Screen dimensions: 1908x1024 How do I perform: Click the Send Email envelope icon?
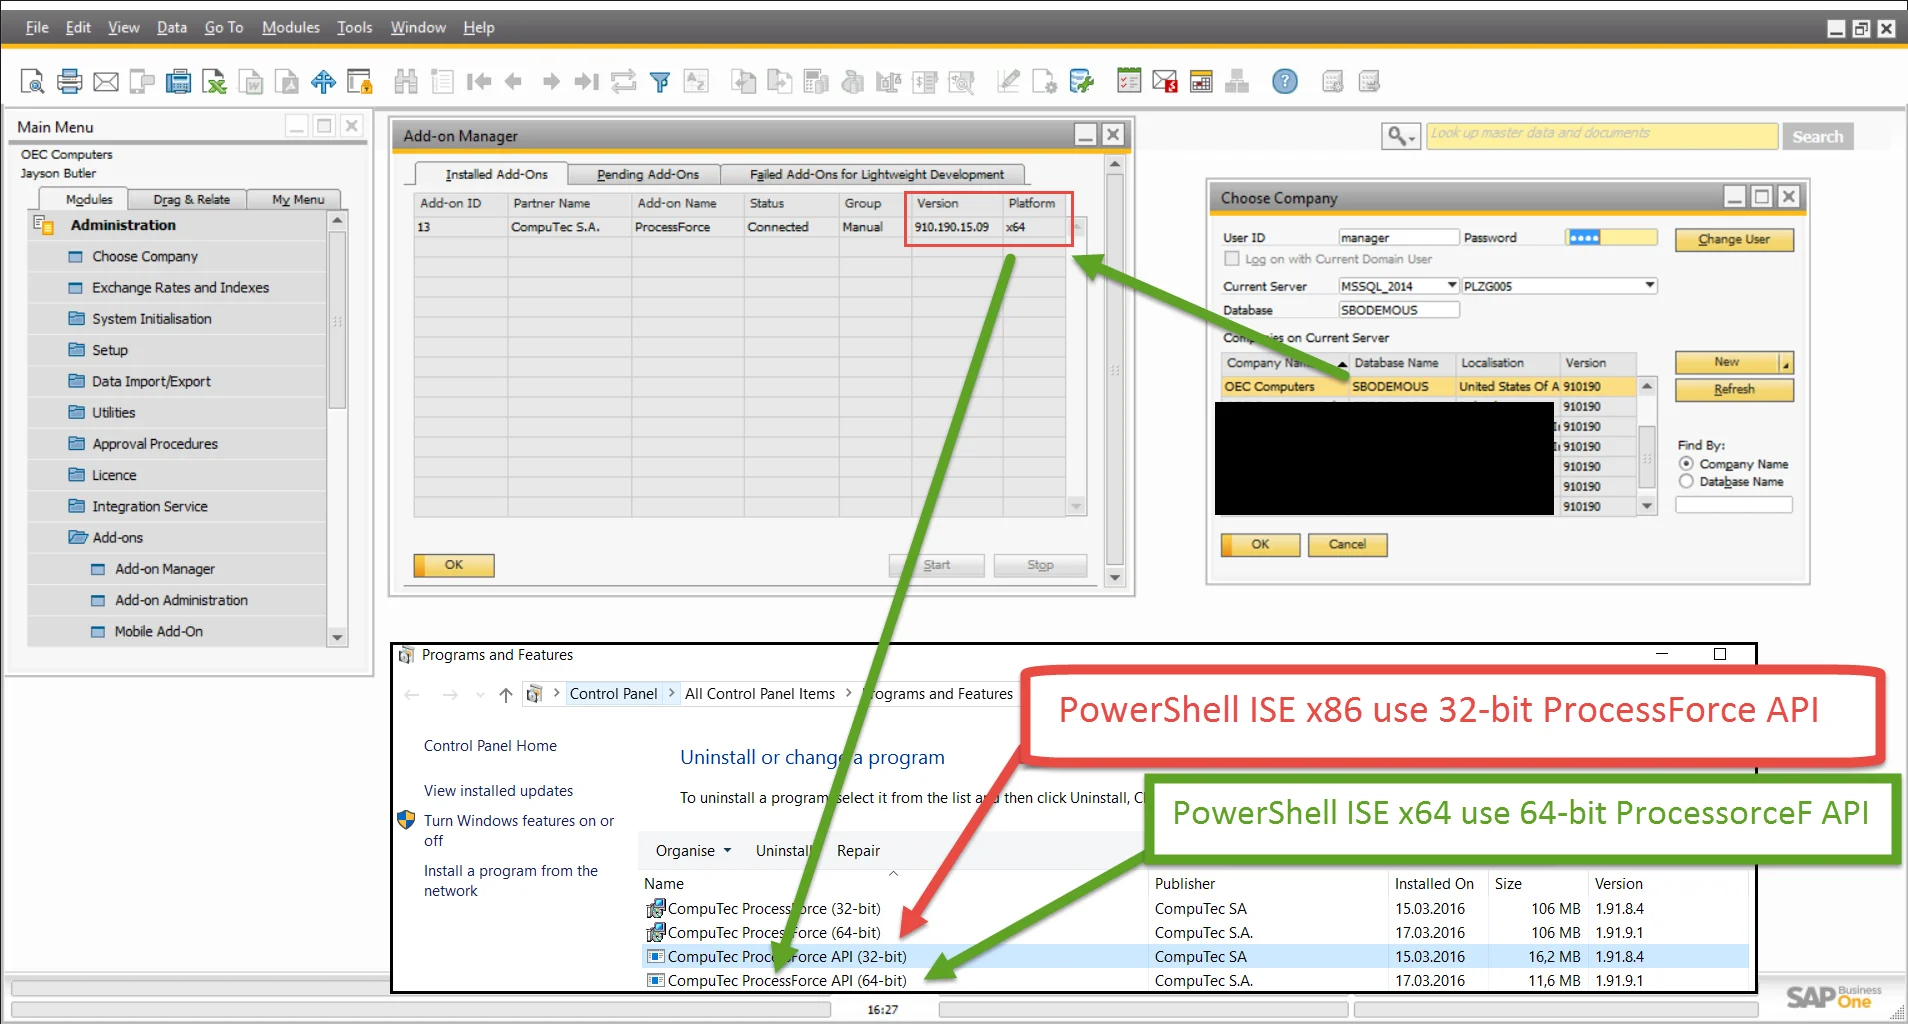pos(106,82)
